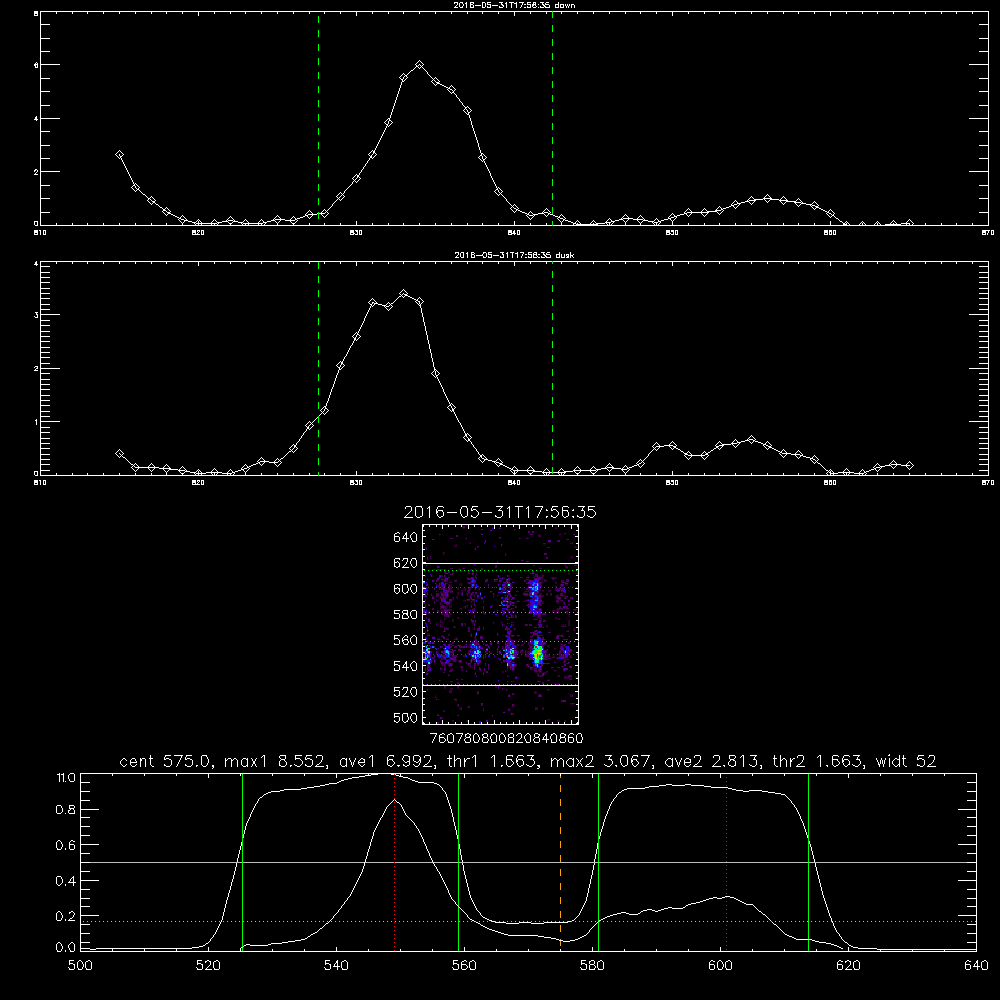
Task: Click spectrogram y-axis label '600'
Action: coord(406,589)
